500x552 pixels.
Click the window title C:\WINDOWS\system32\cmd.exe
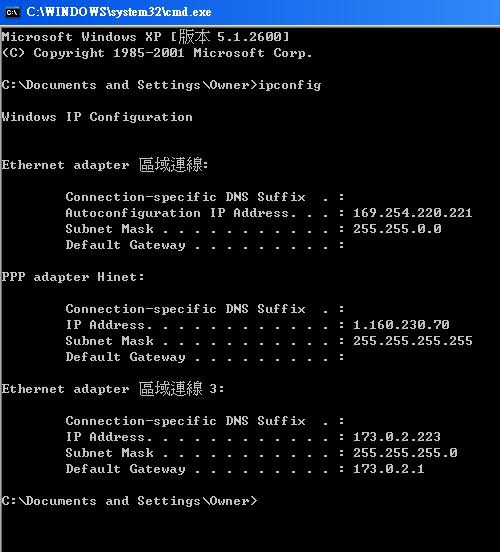coord(119,12)
